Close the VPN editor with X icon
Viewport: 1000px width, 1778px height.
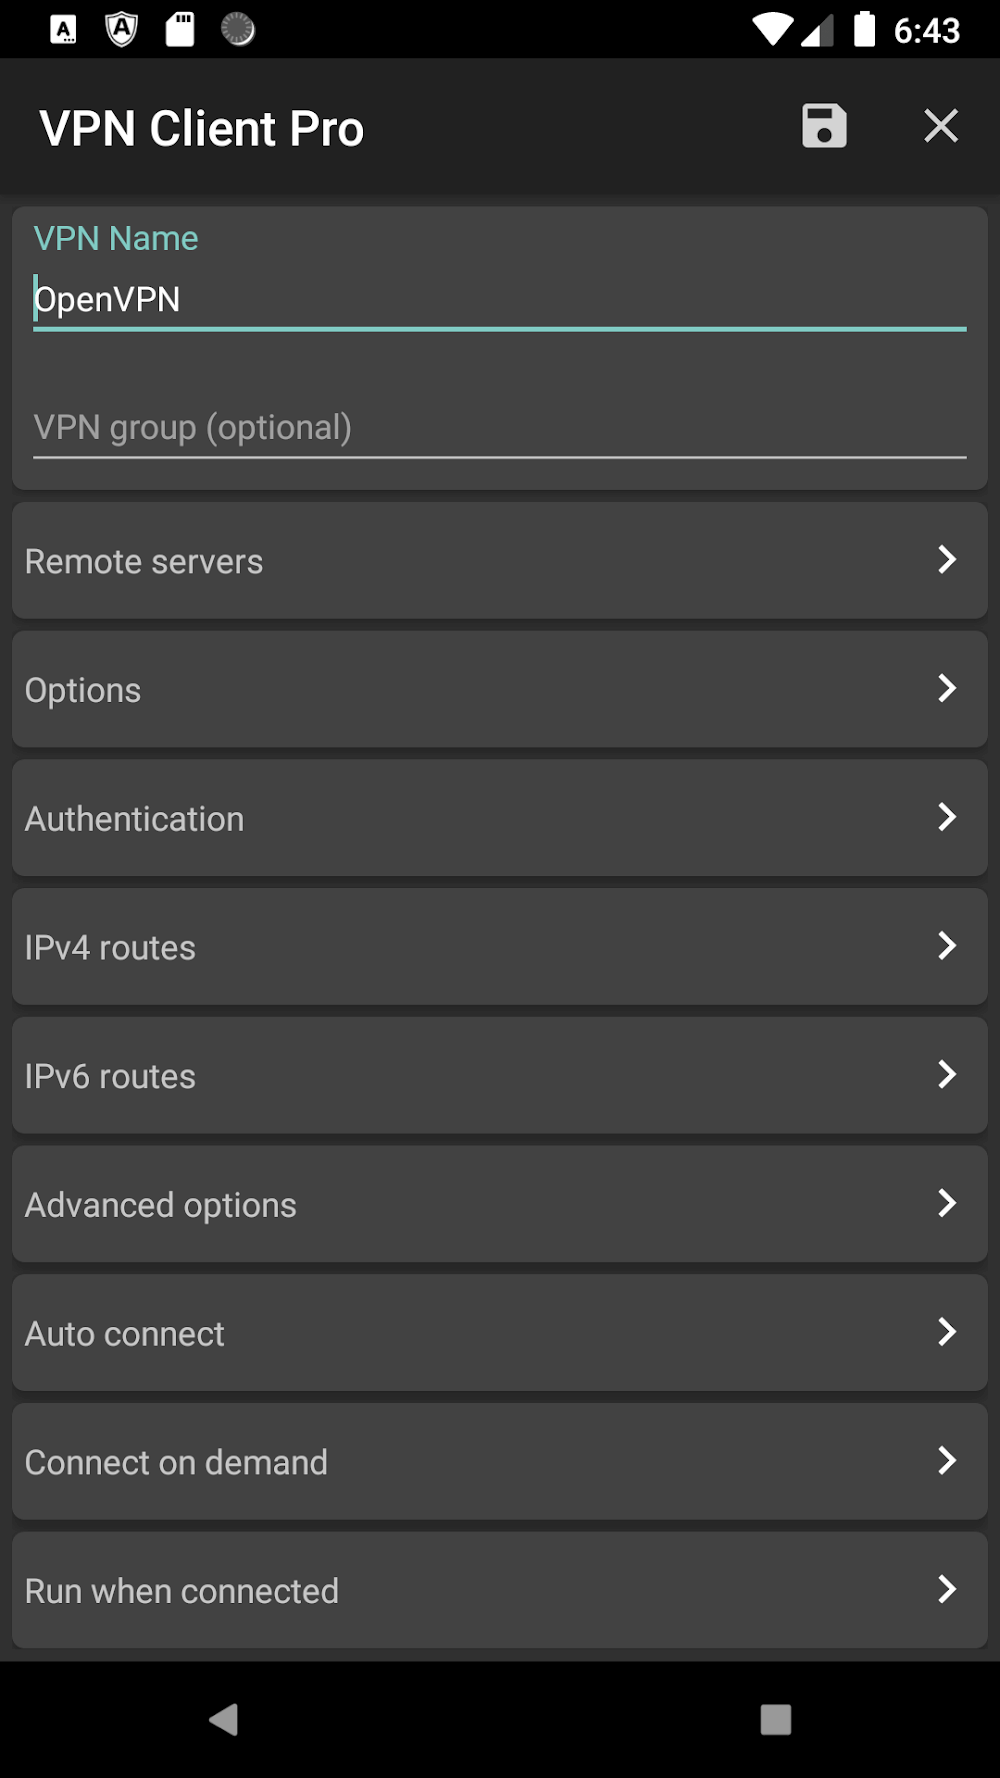click(940, 127)
